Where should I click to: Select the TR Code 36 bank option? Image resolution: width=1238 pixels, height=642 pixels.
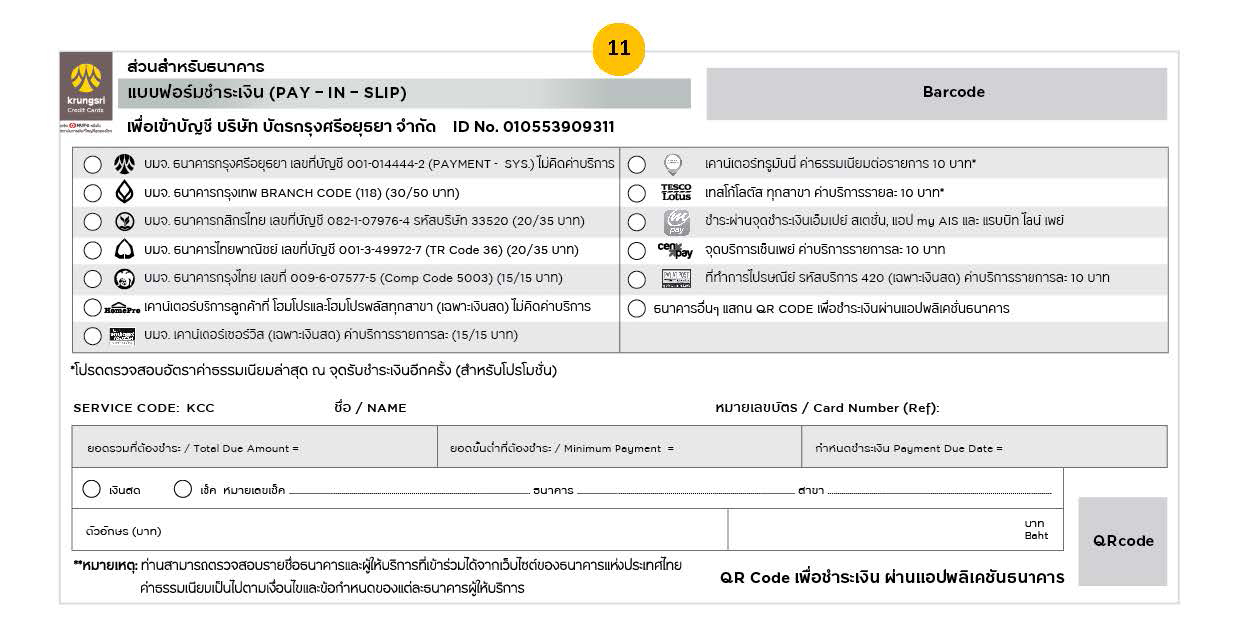(92, 250)
